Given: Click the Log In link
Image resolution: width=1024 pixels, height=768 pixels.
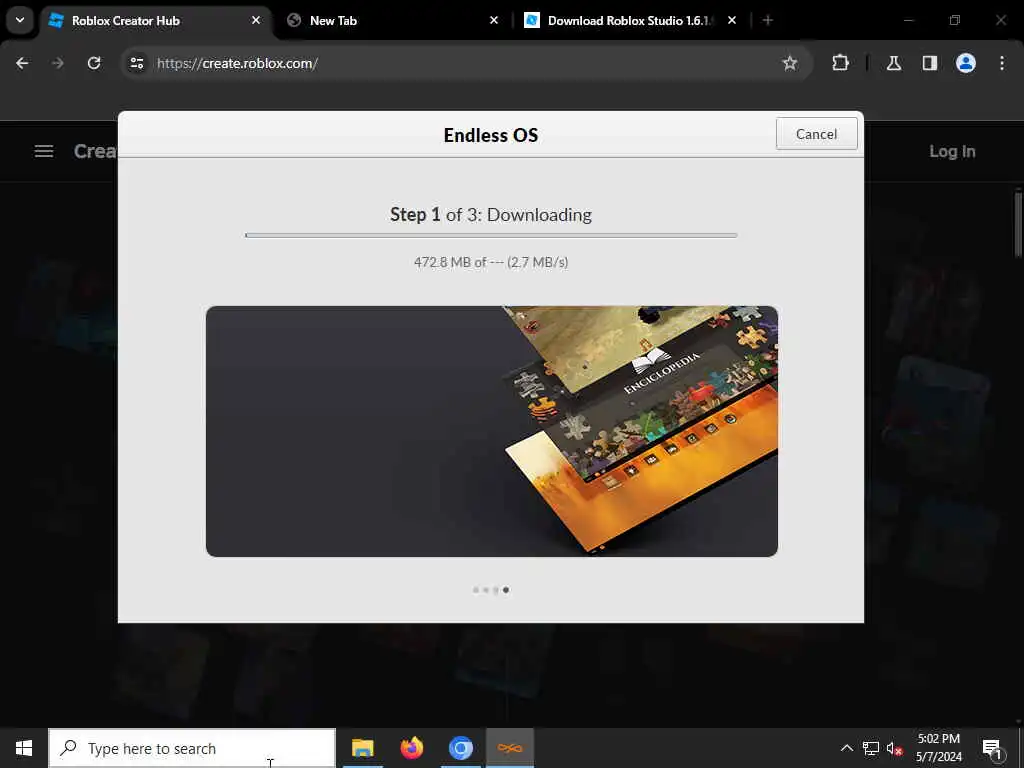Looking at the screenshot, I should tap(952, 152).
